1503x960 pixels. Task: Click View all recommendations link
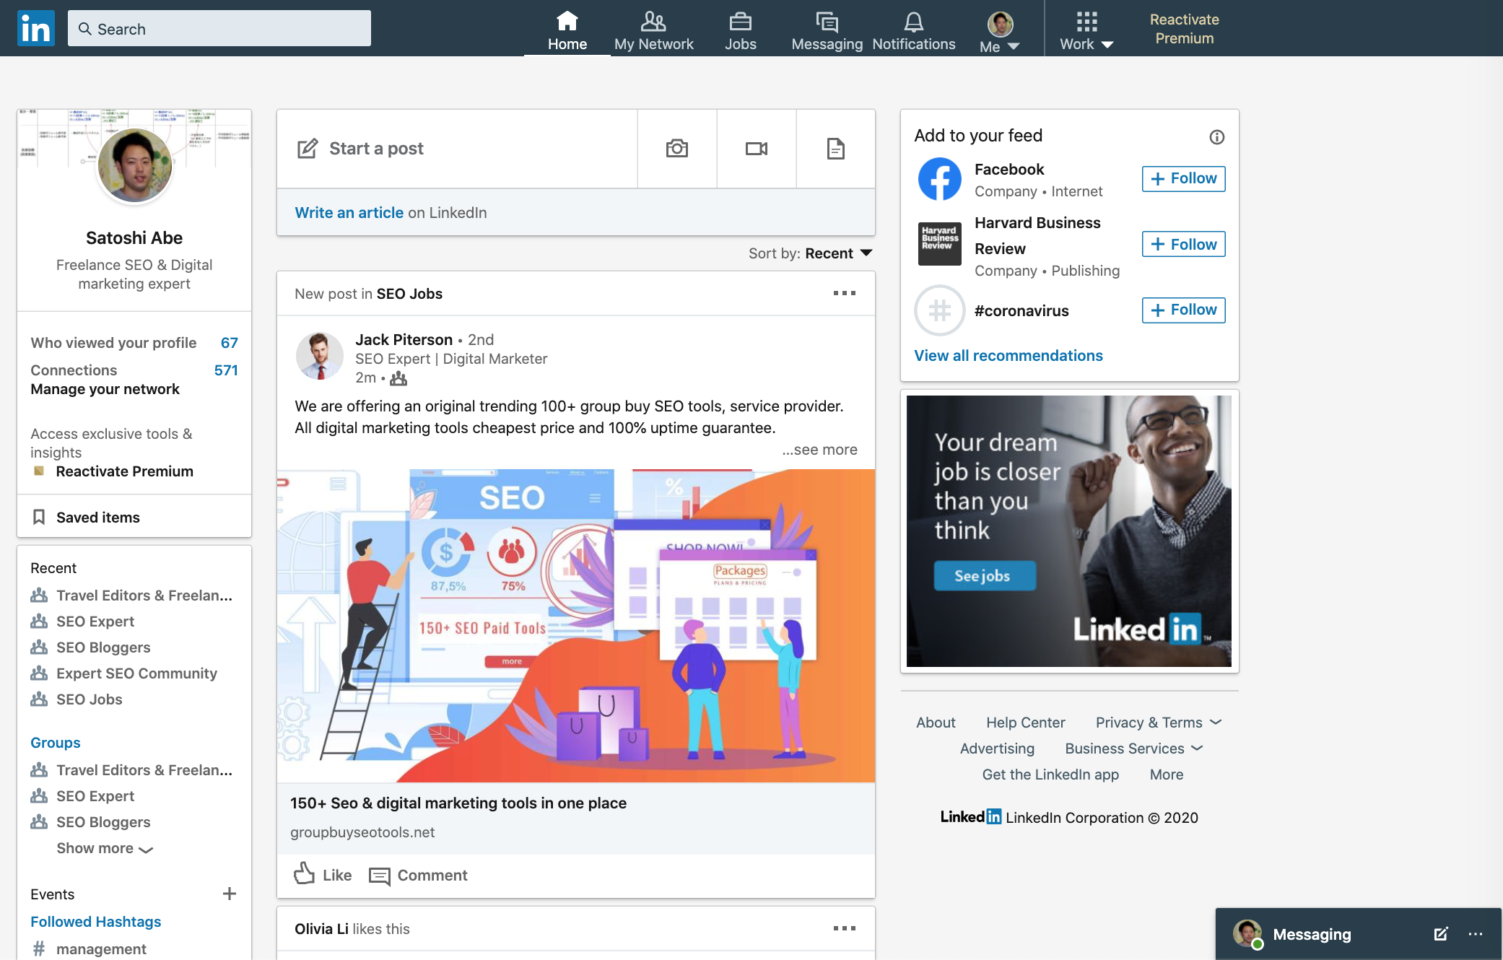[x=1008, y=356]
